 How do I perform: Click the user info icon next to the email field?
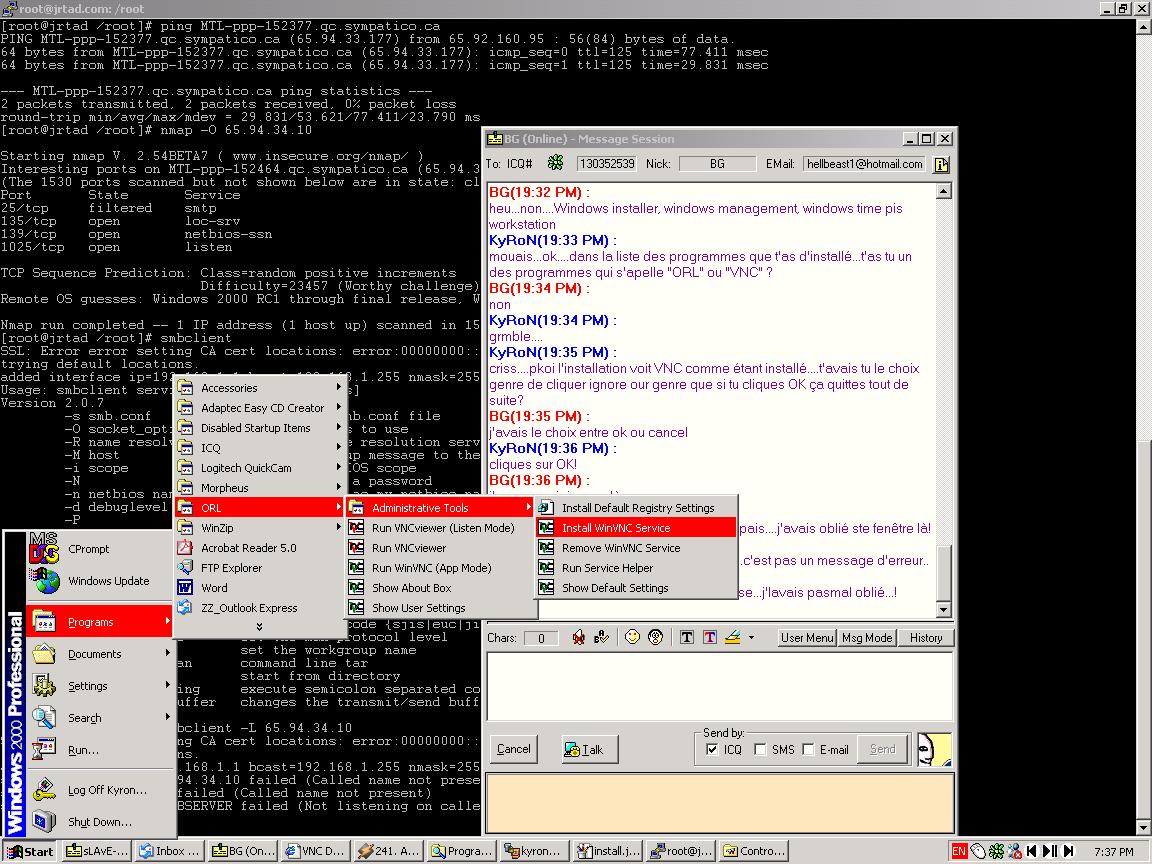pyautogui.click(x=941, y=164)
